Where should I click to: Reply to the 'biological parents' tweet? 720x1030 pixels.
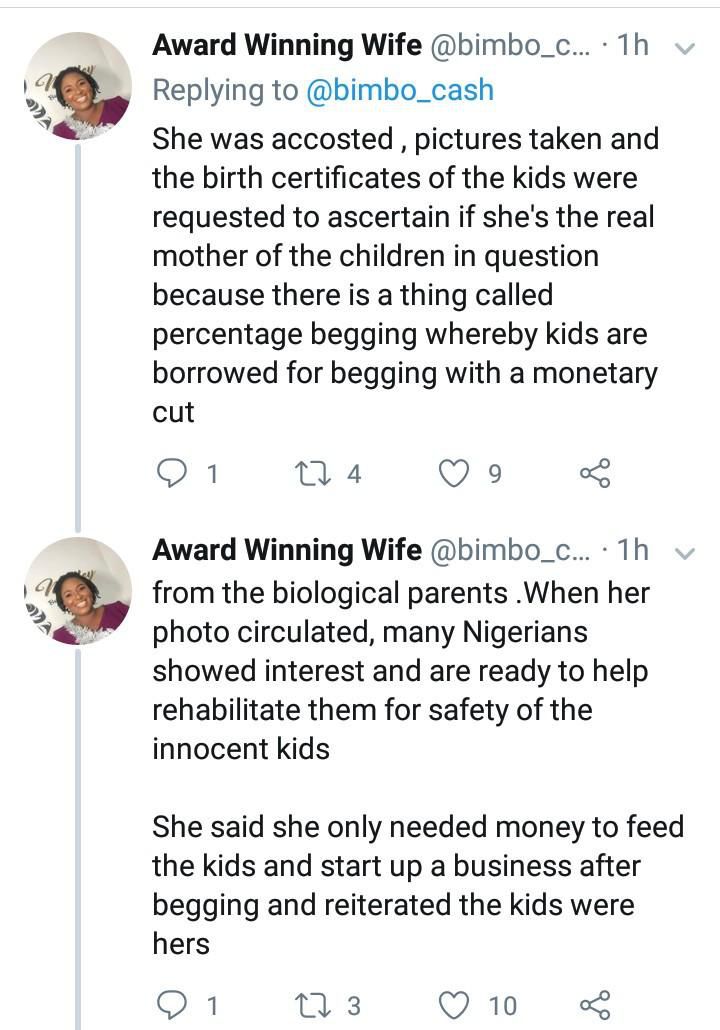(x=174, y=1003)
